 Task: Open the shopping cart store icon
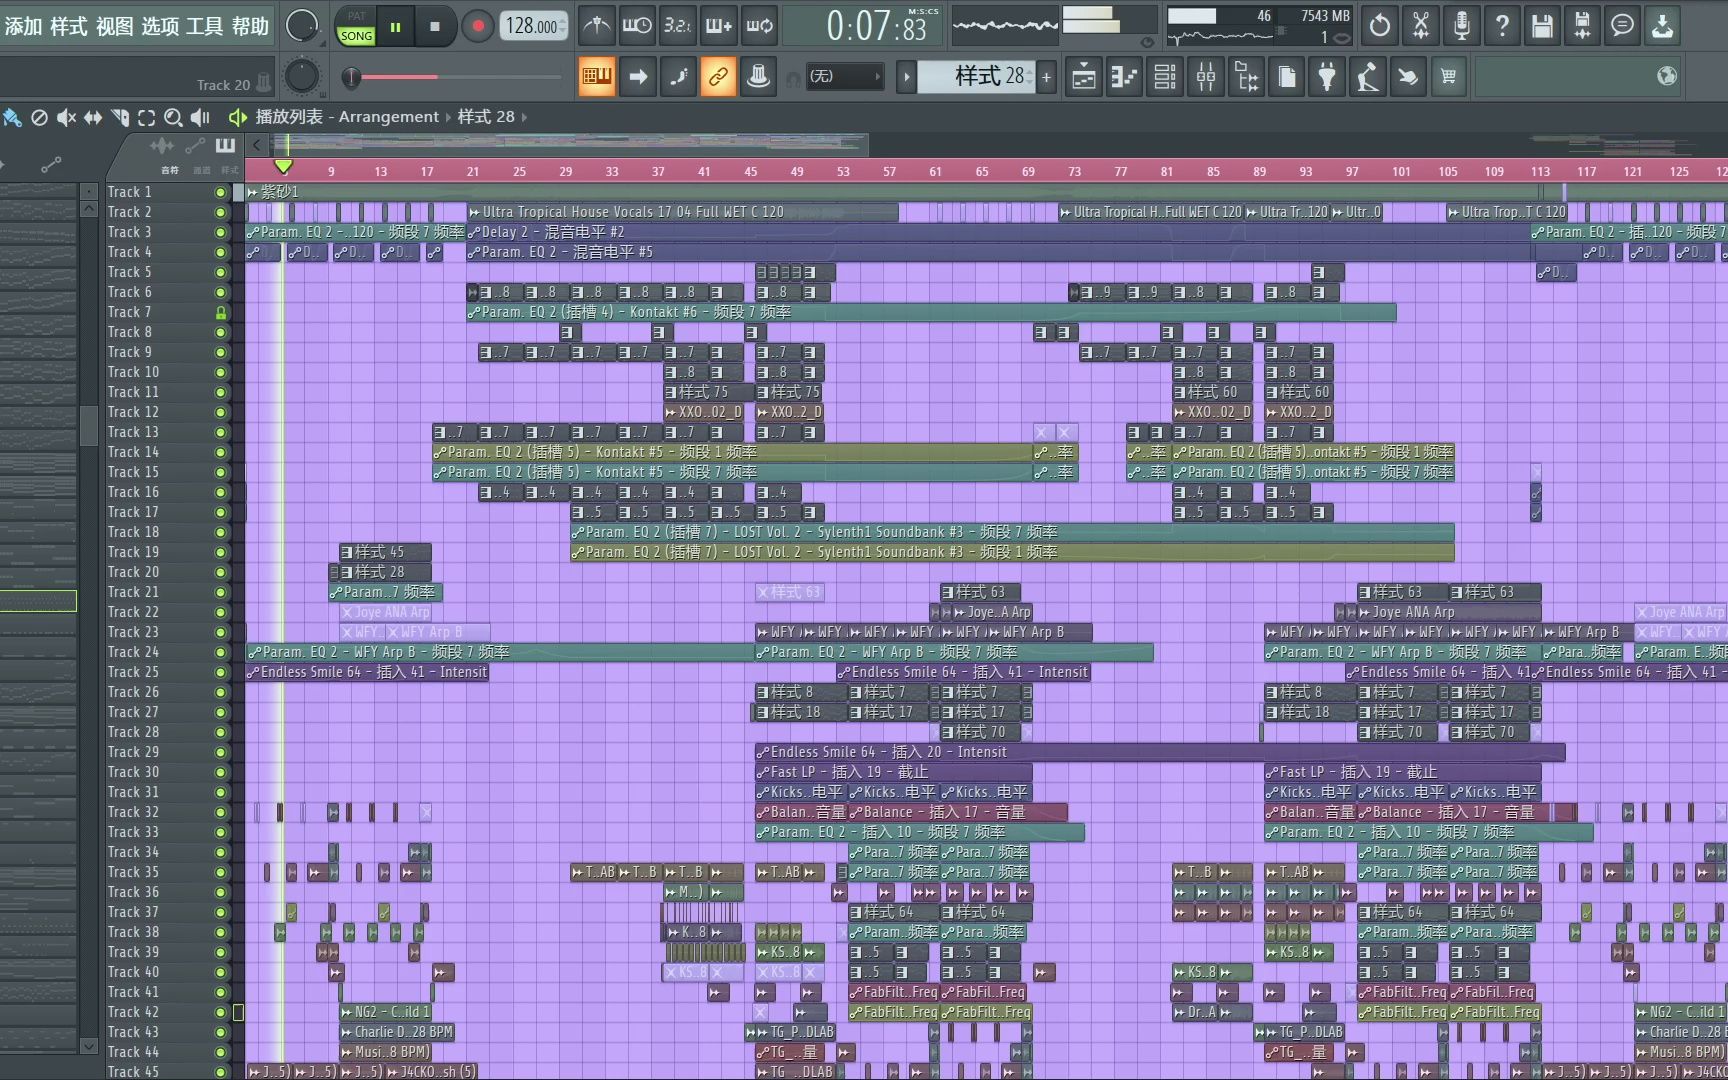(1448, 76)
